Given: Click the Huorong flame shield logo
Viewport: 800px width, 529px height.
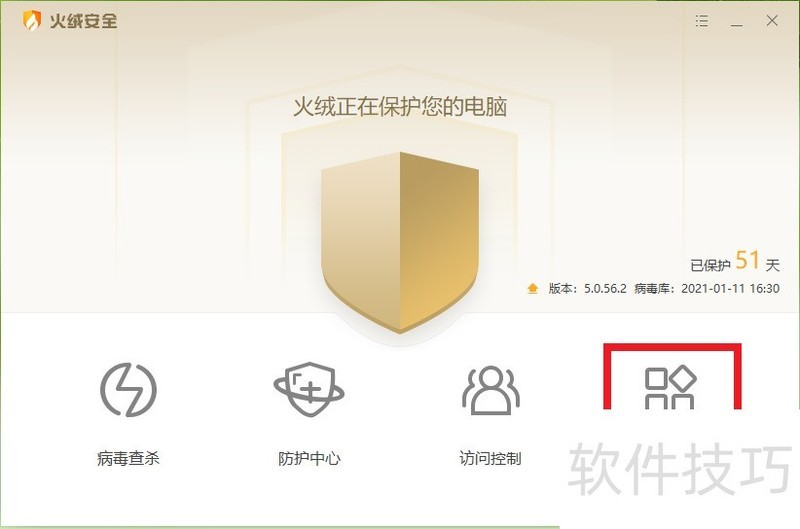Looking at the screenshot, I should click(x=32, y=21).
